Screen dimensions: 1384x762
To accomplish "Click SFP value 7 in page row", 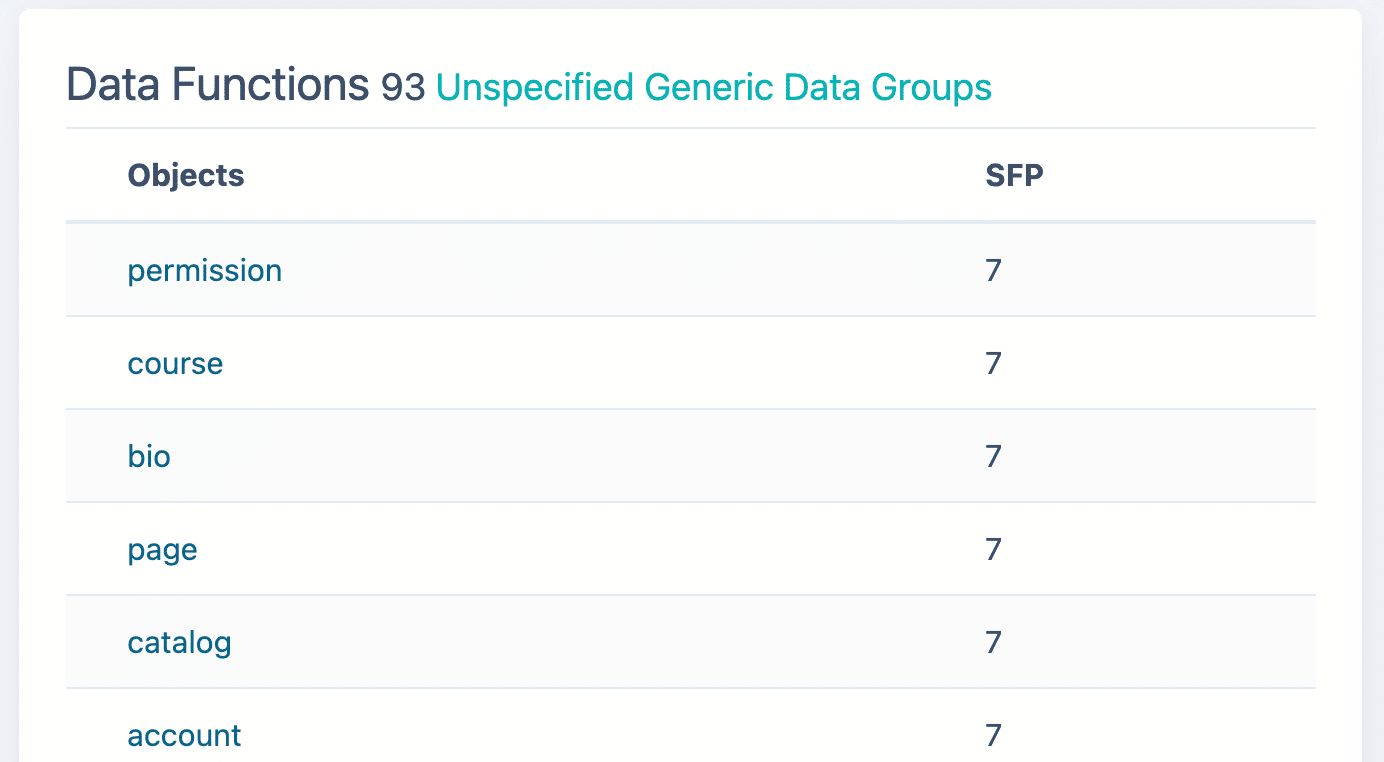I will click(993, 549).
